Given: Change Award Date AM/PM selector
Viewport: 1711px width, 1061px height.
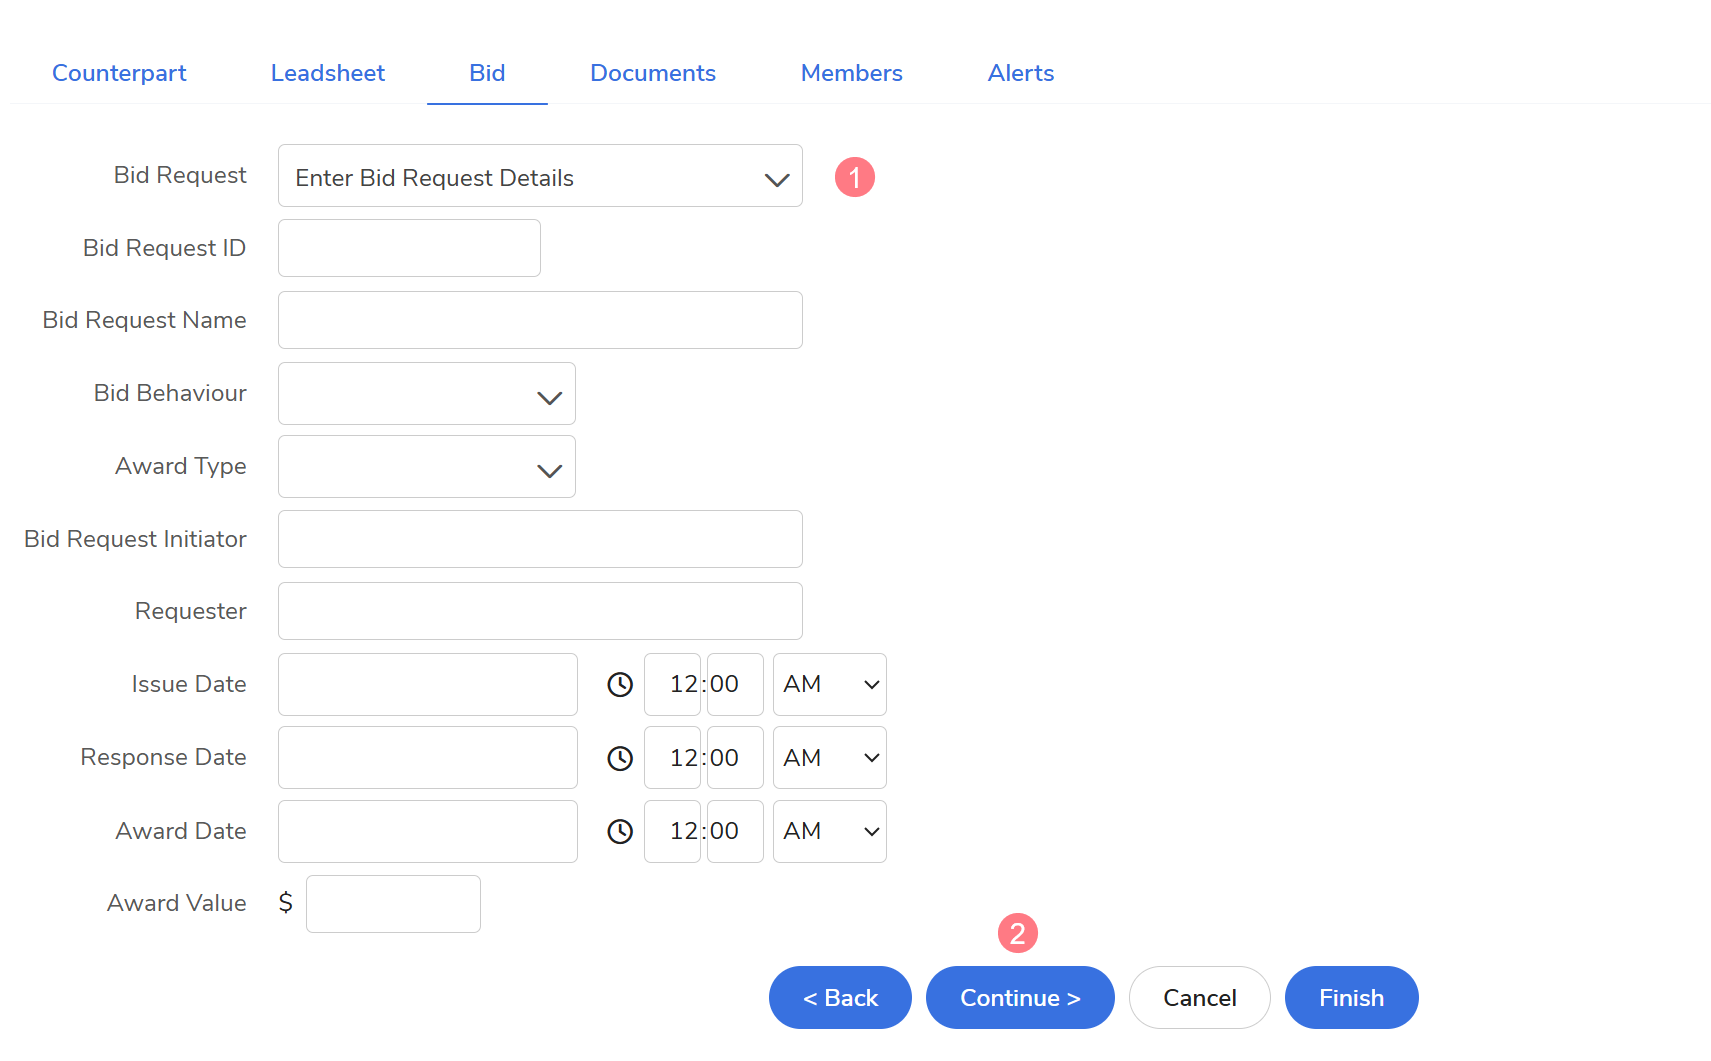Looking at the screenshot, I should (830, 832).
